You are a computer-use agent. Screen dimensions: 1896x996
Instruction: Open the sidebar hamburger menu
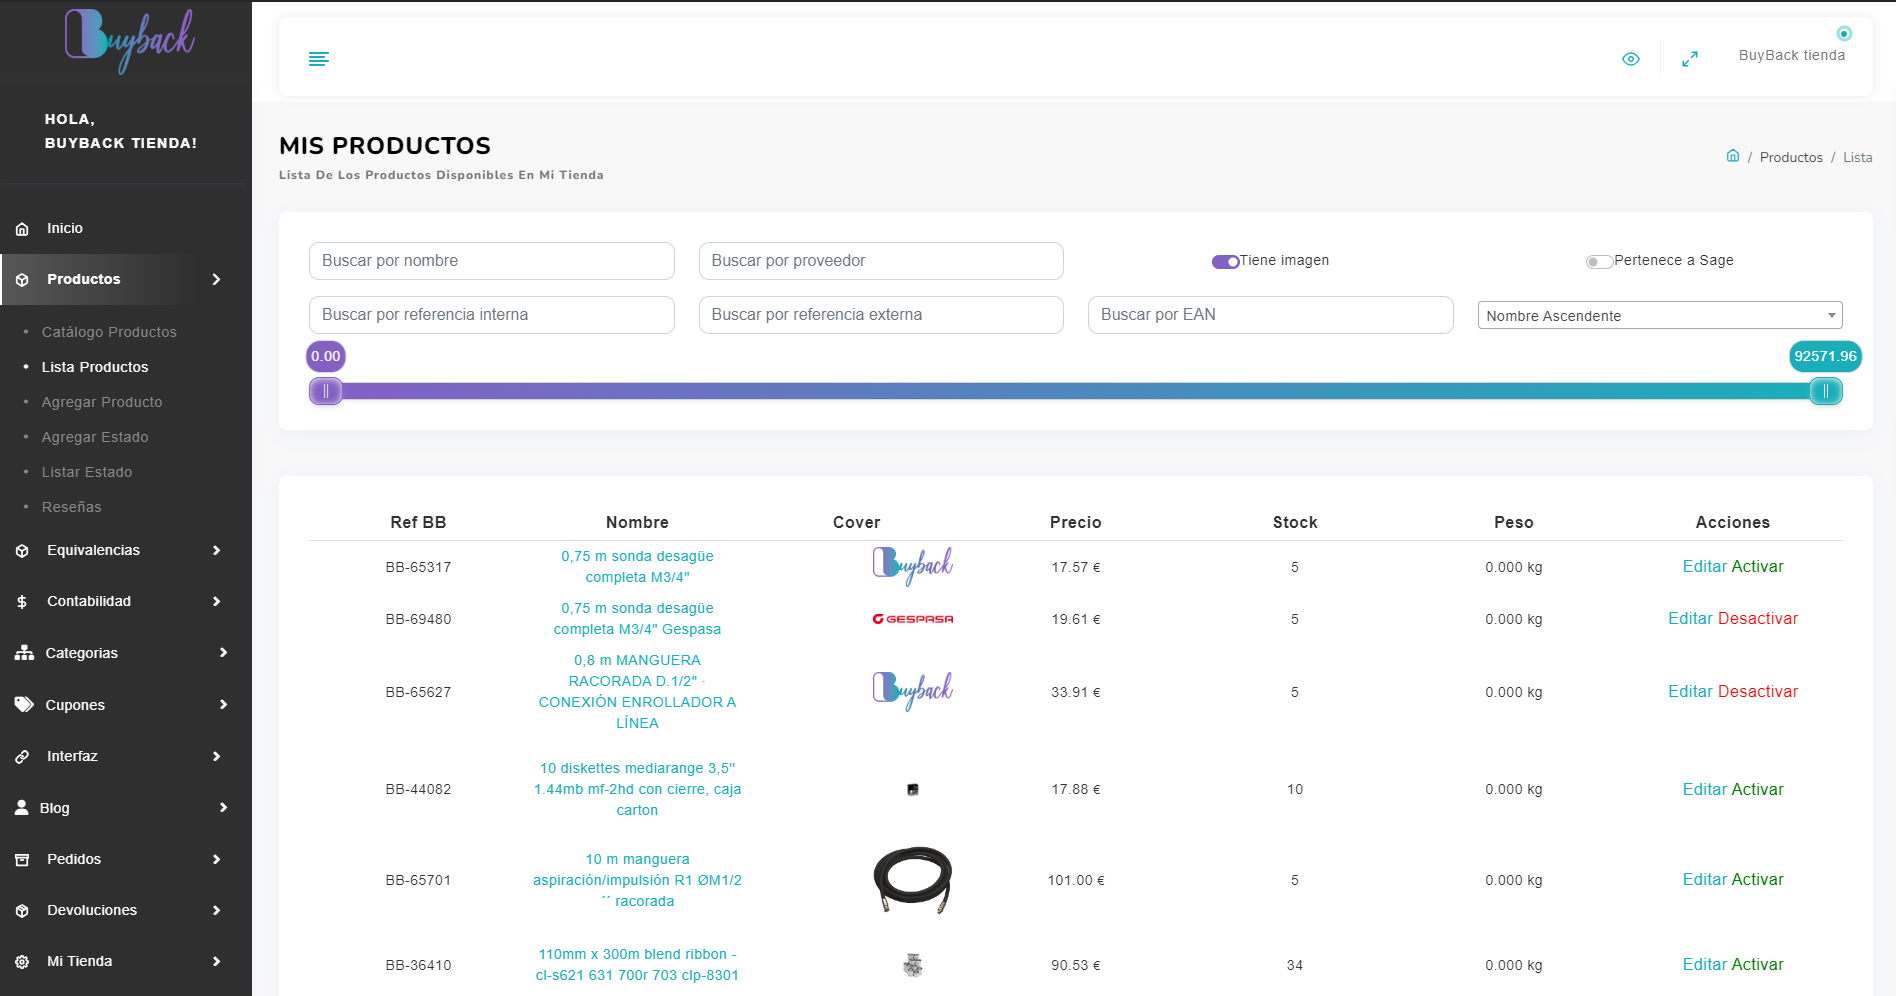[319, 58]
